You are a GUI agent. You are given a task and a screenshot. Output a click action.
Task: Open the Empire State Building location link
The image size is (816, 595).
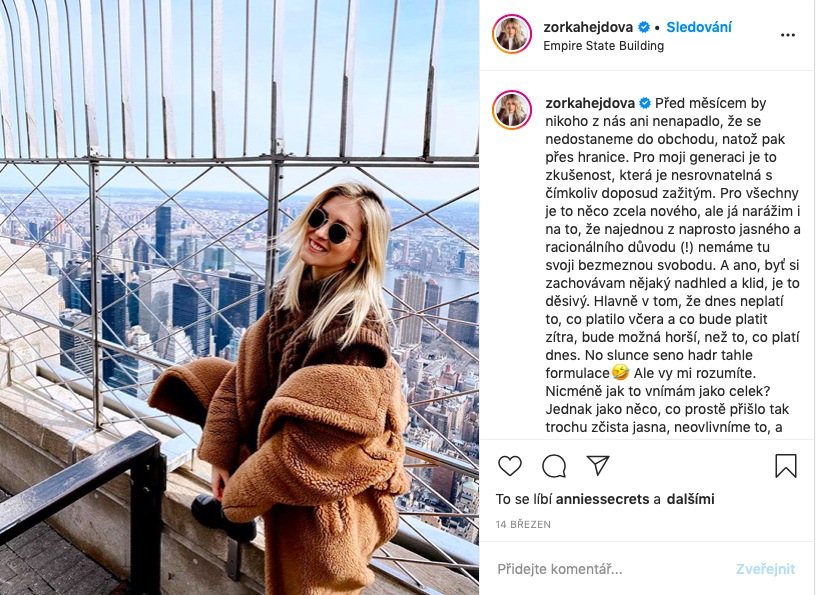tap(604, 46)
